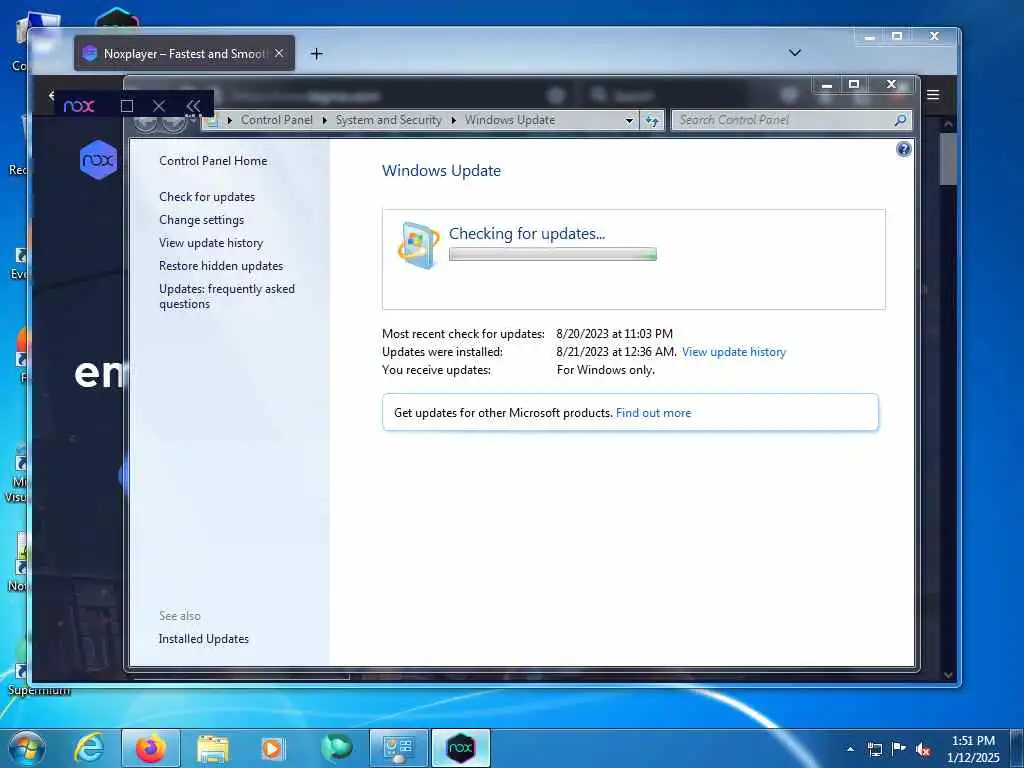Switch to Control Panel taskbar item
Screen dimensions: 1024x768
pos(398,748)
